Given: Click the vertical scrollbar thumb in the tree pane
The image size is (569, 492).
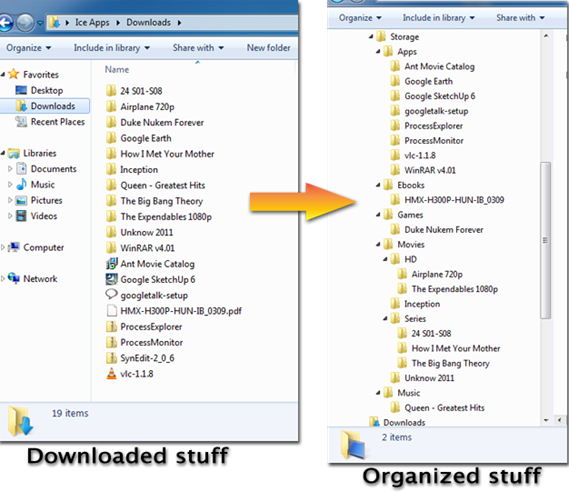Looking at the screenshot, I should coord(545,241).
